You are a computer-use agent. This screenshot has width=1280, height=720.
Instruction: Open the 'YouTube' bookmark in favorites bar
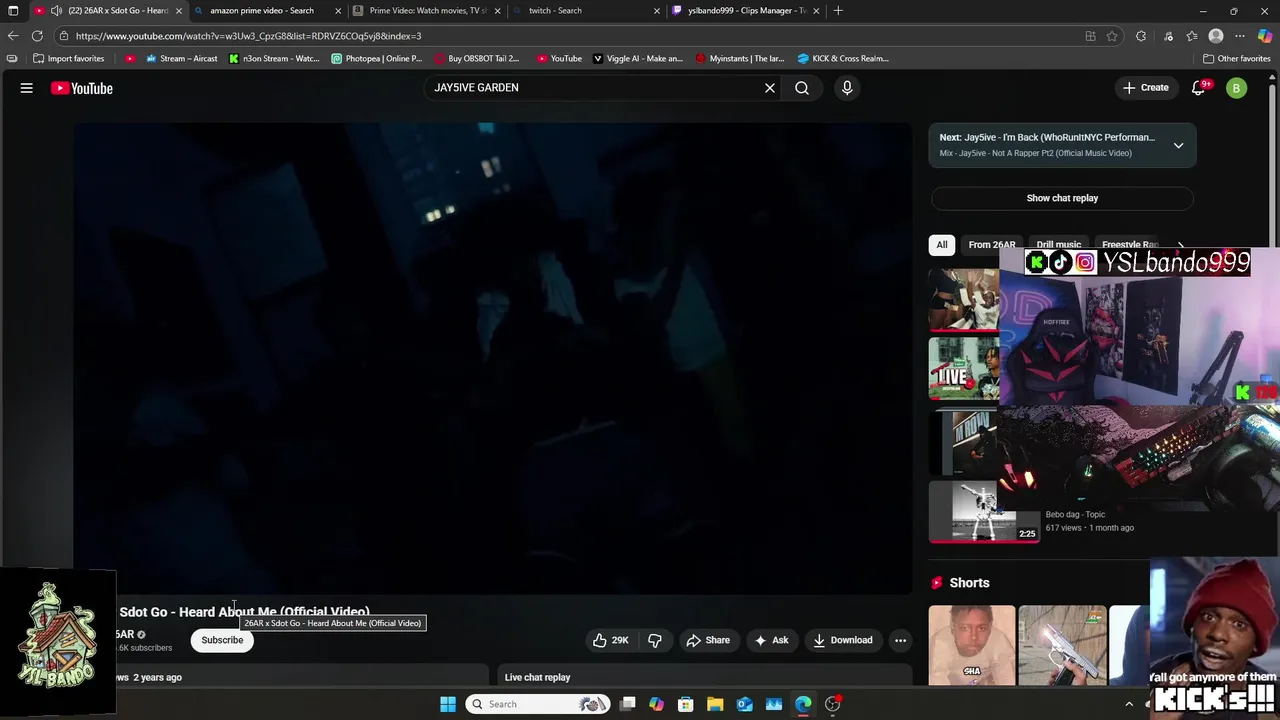(x=559, y=59)
